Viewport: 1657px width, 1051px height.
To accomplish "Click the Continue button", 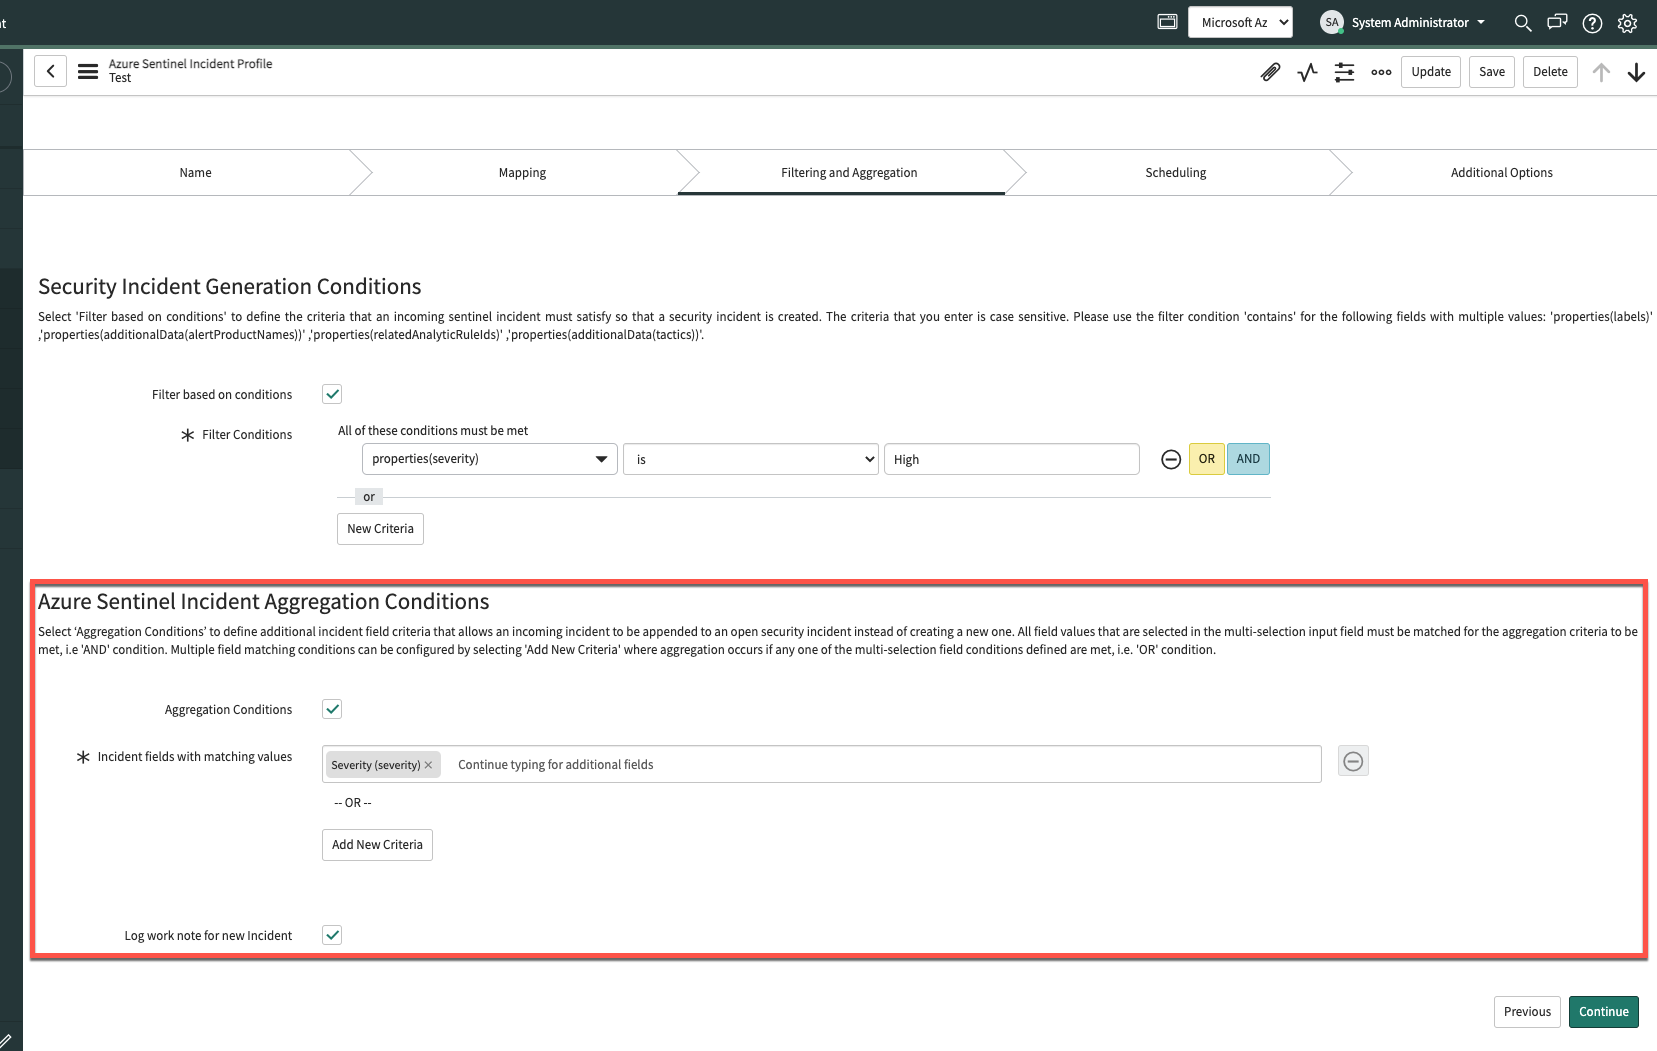I will (x=1604, y=1012).
